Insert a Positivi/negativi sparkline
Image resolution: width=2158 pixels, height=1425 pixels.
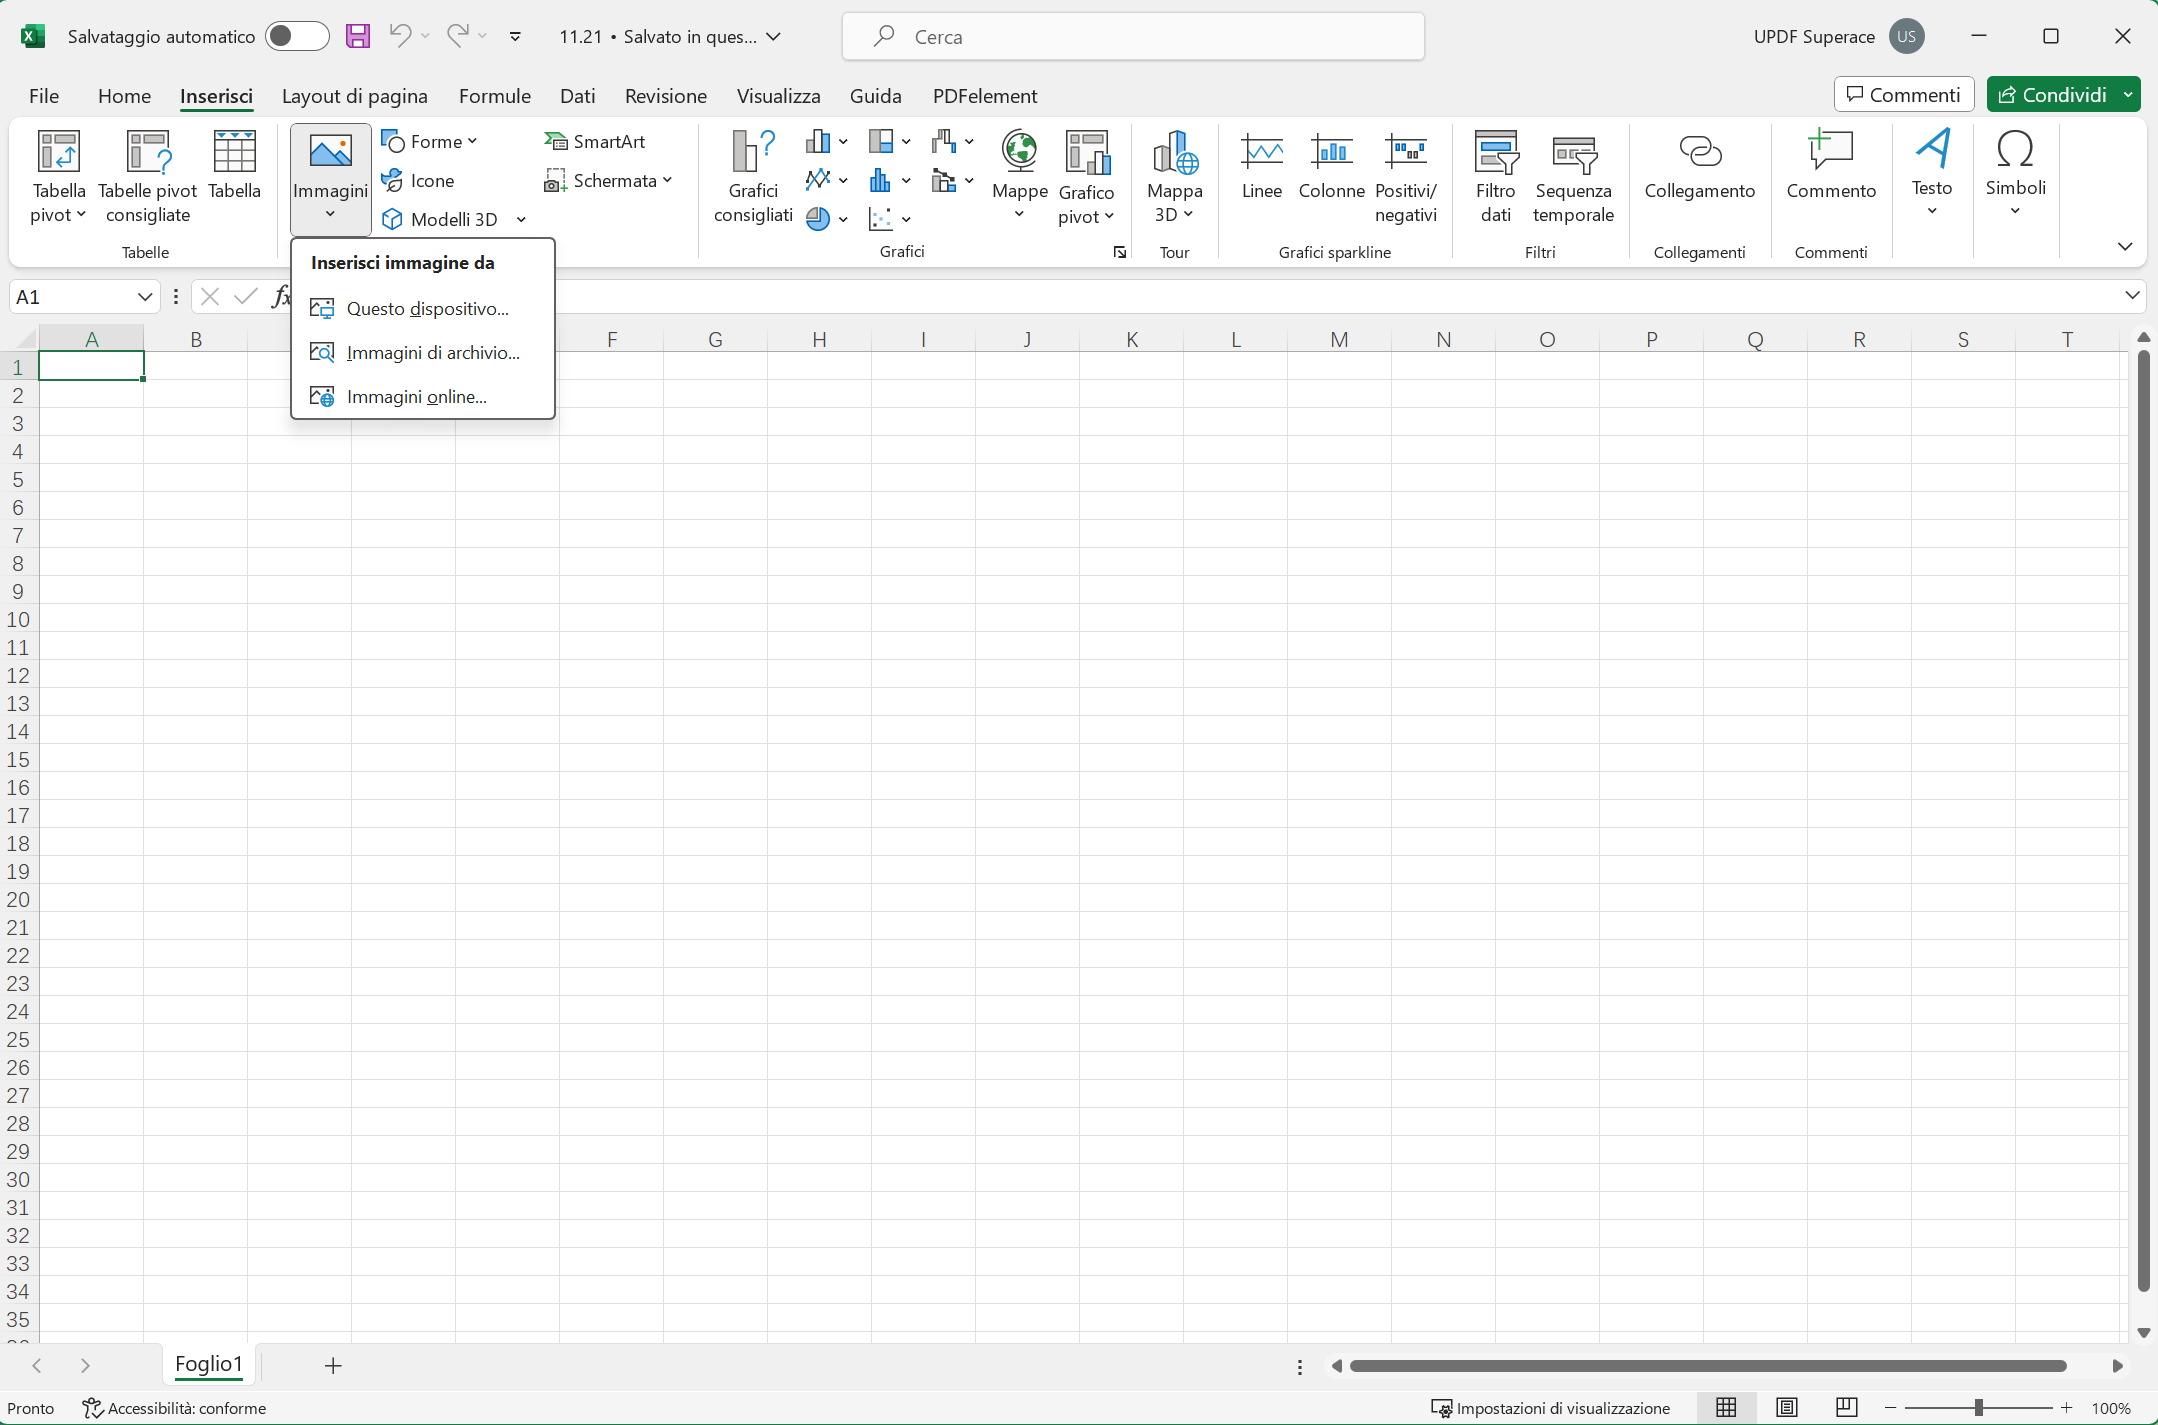pos(1405,177)
